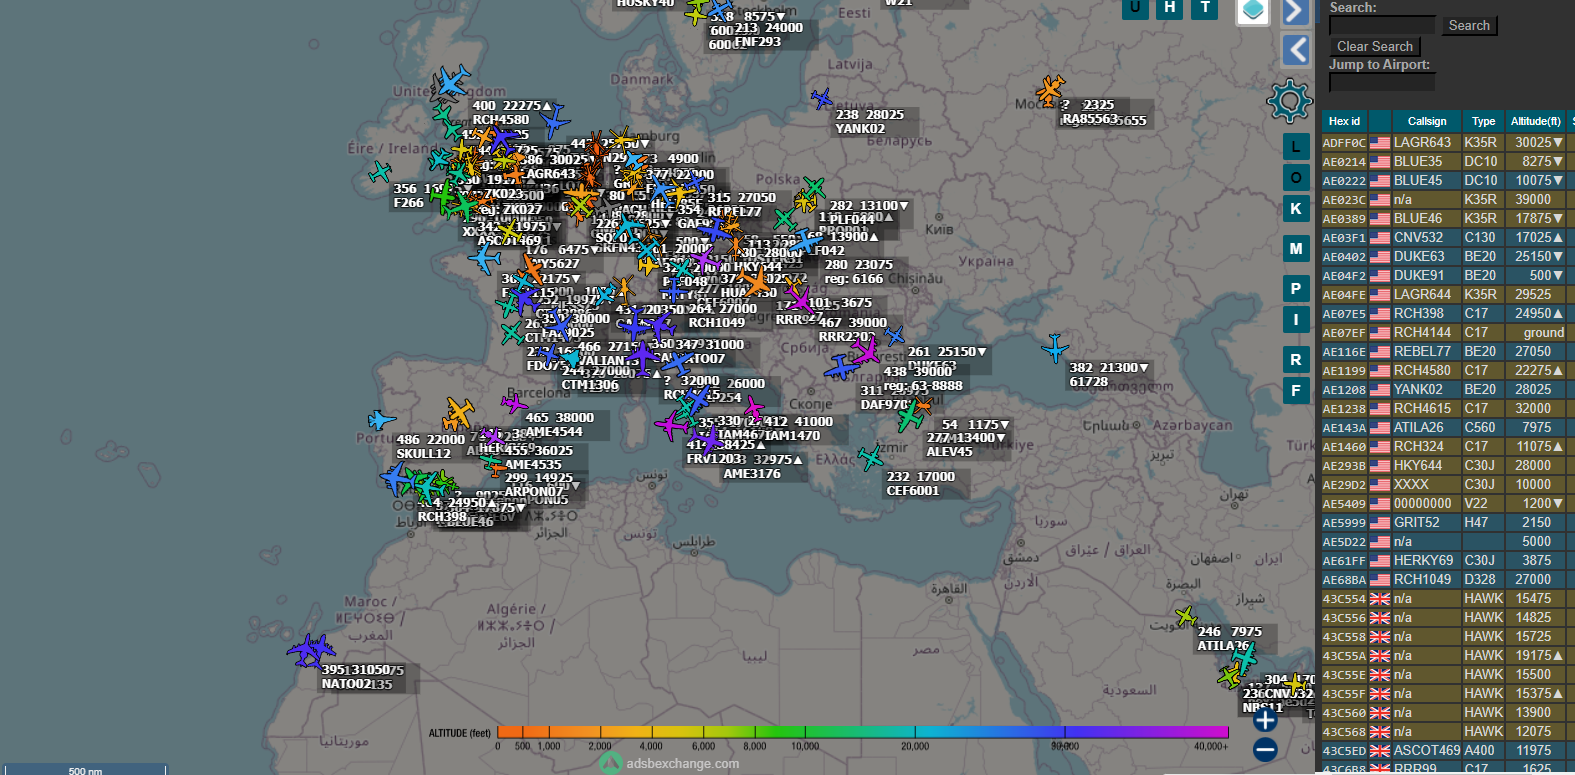Toggle the M map option button
The width and height of the screenshot is (1575, 775).
point(1296,249)
